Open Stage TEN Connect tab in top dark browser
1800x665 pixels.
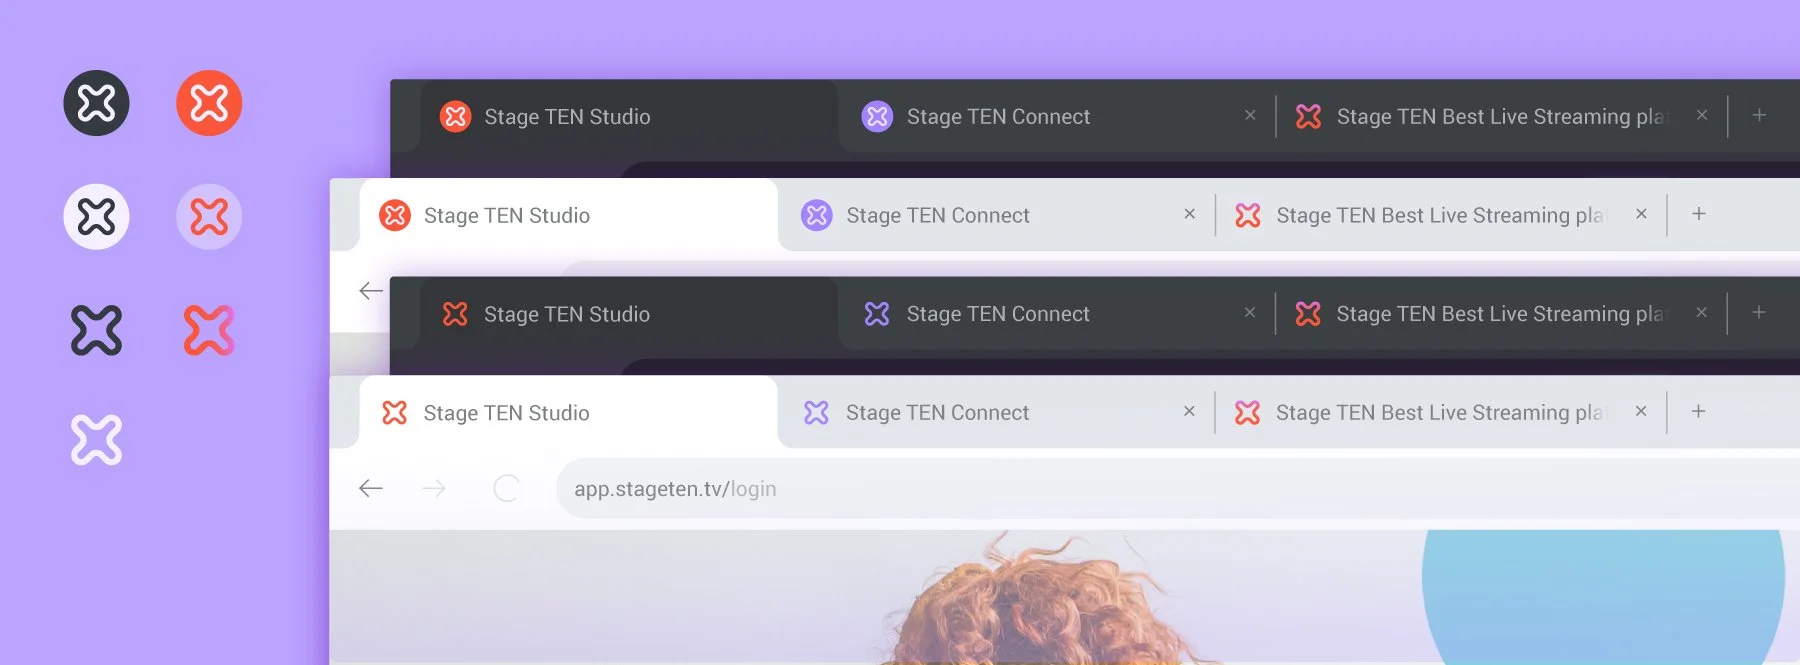(x=1055, y=116)
